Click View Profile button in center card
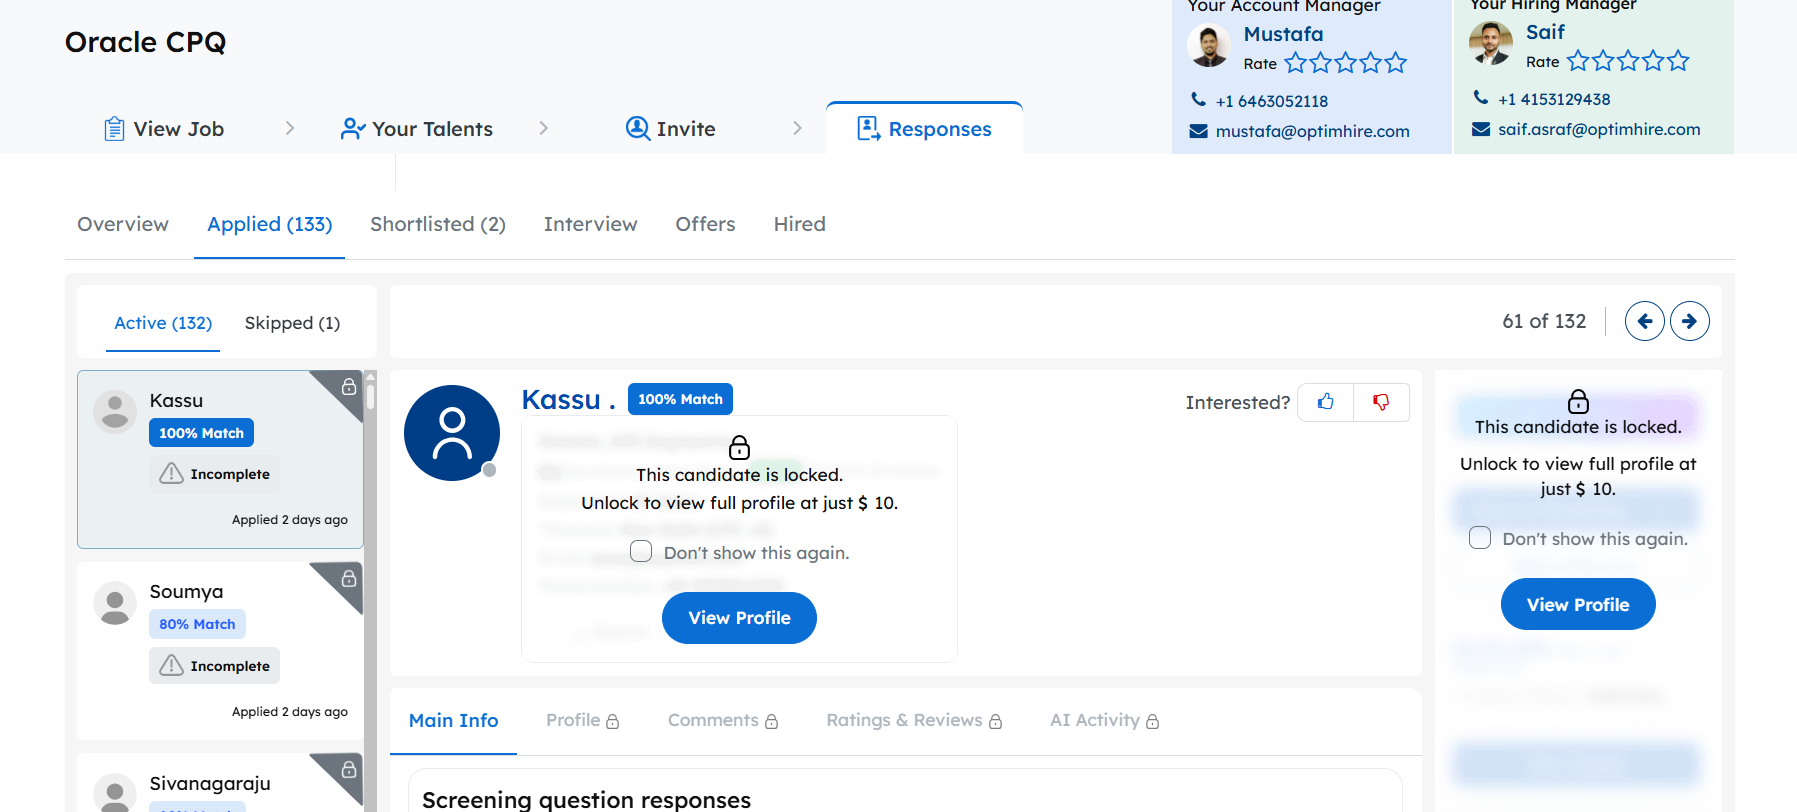Image resolution: width=1797 pixels, height=812 pixels. click(739, 618)
